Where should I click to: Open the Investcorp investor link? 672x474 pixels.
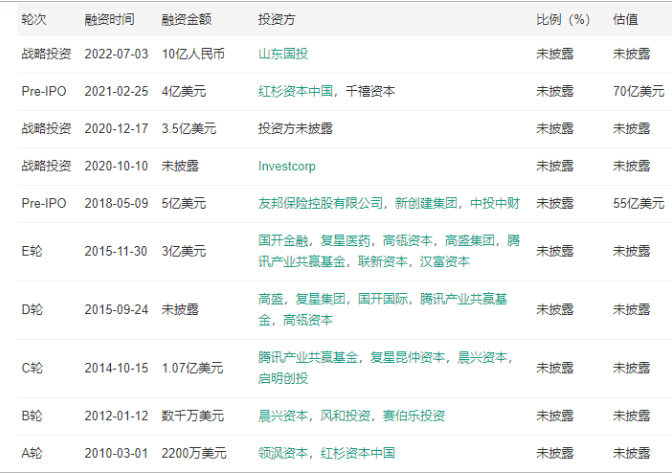tap(287, 166)
